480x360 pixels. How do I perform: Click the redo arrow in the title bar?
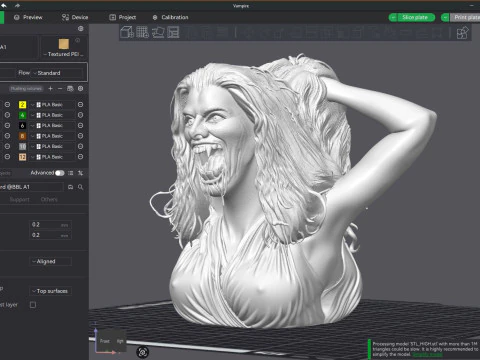tap(17, 6)
